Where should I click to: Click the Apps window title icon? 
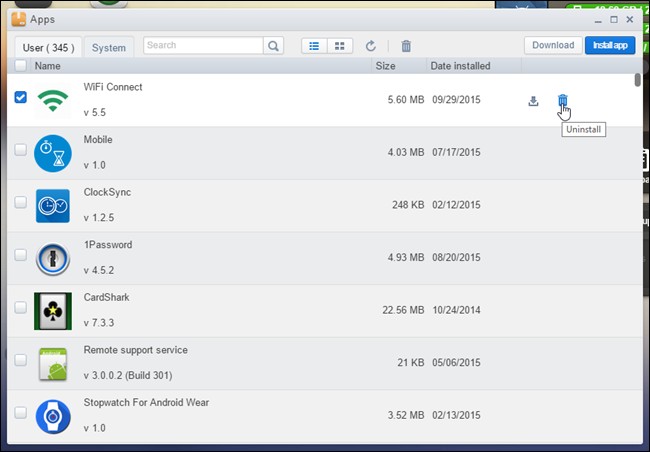[x=19, y=19]
